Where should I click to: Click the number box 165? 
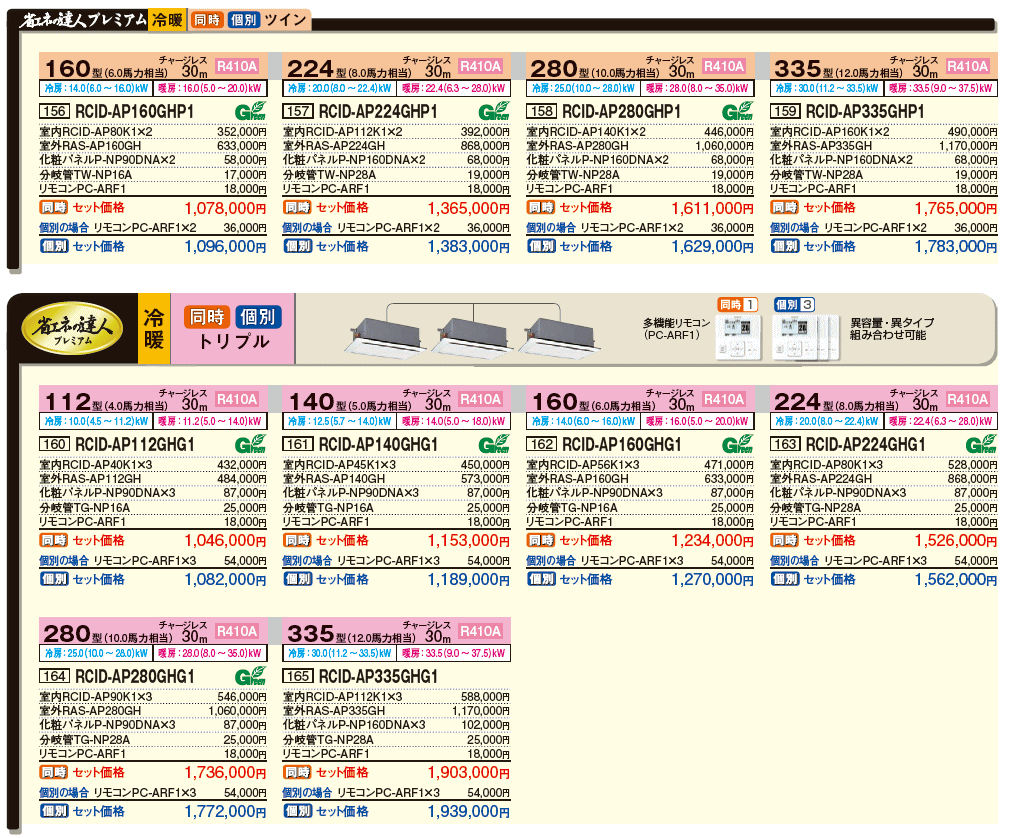298,676
